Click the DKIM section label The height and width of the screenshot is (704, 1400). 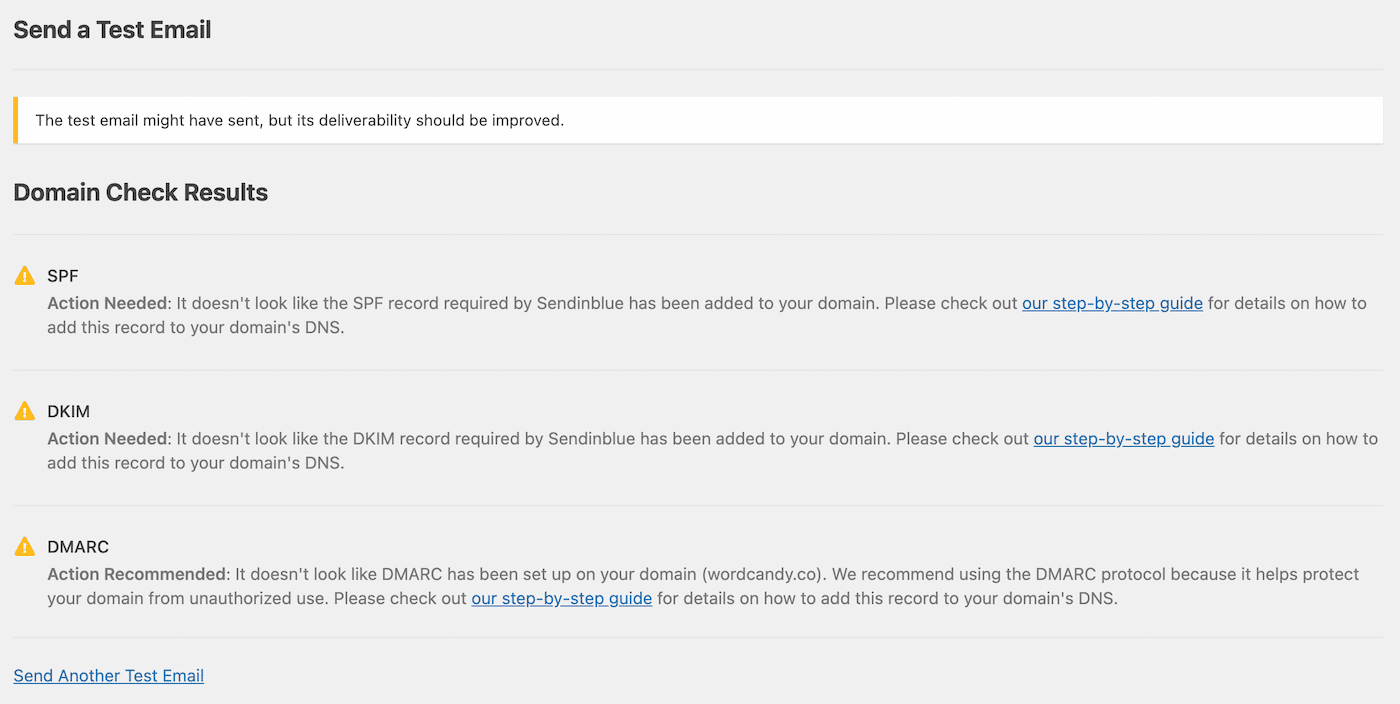(x=70, y=410)
